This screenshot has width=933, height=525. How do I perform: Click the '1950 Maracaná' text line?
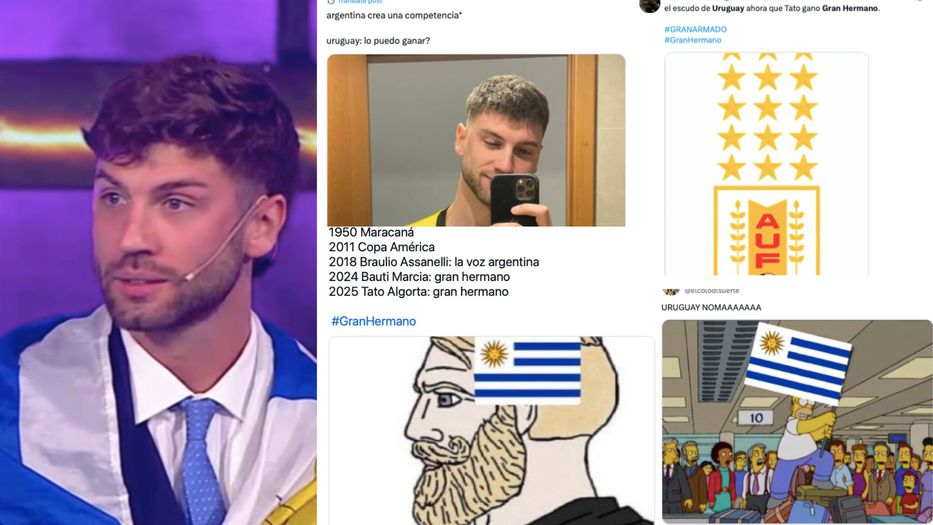(x=371, y=232)
